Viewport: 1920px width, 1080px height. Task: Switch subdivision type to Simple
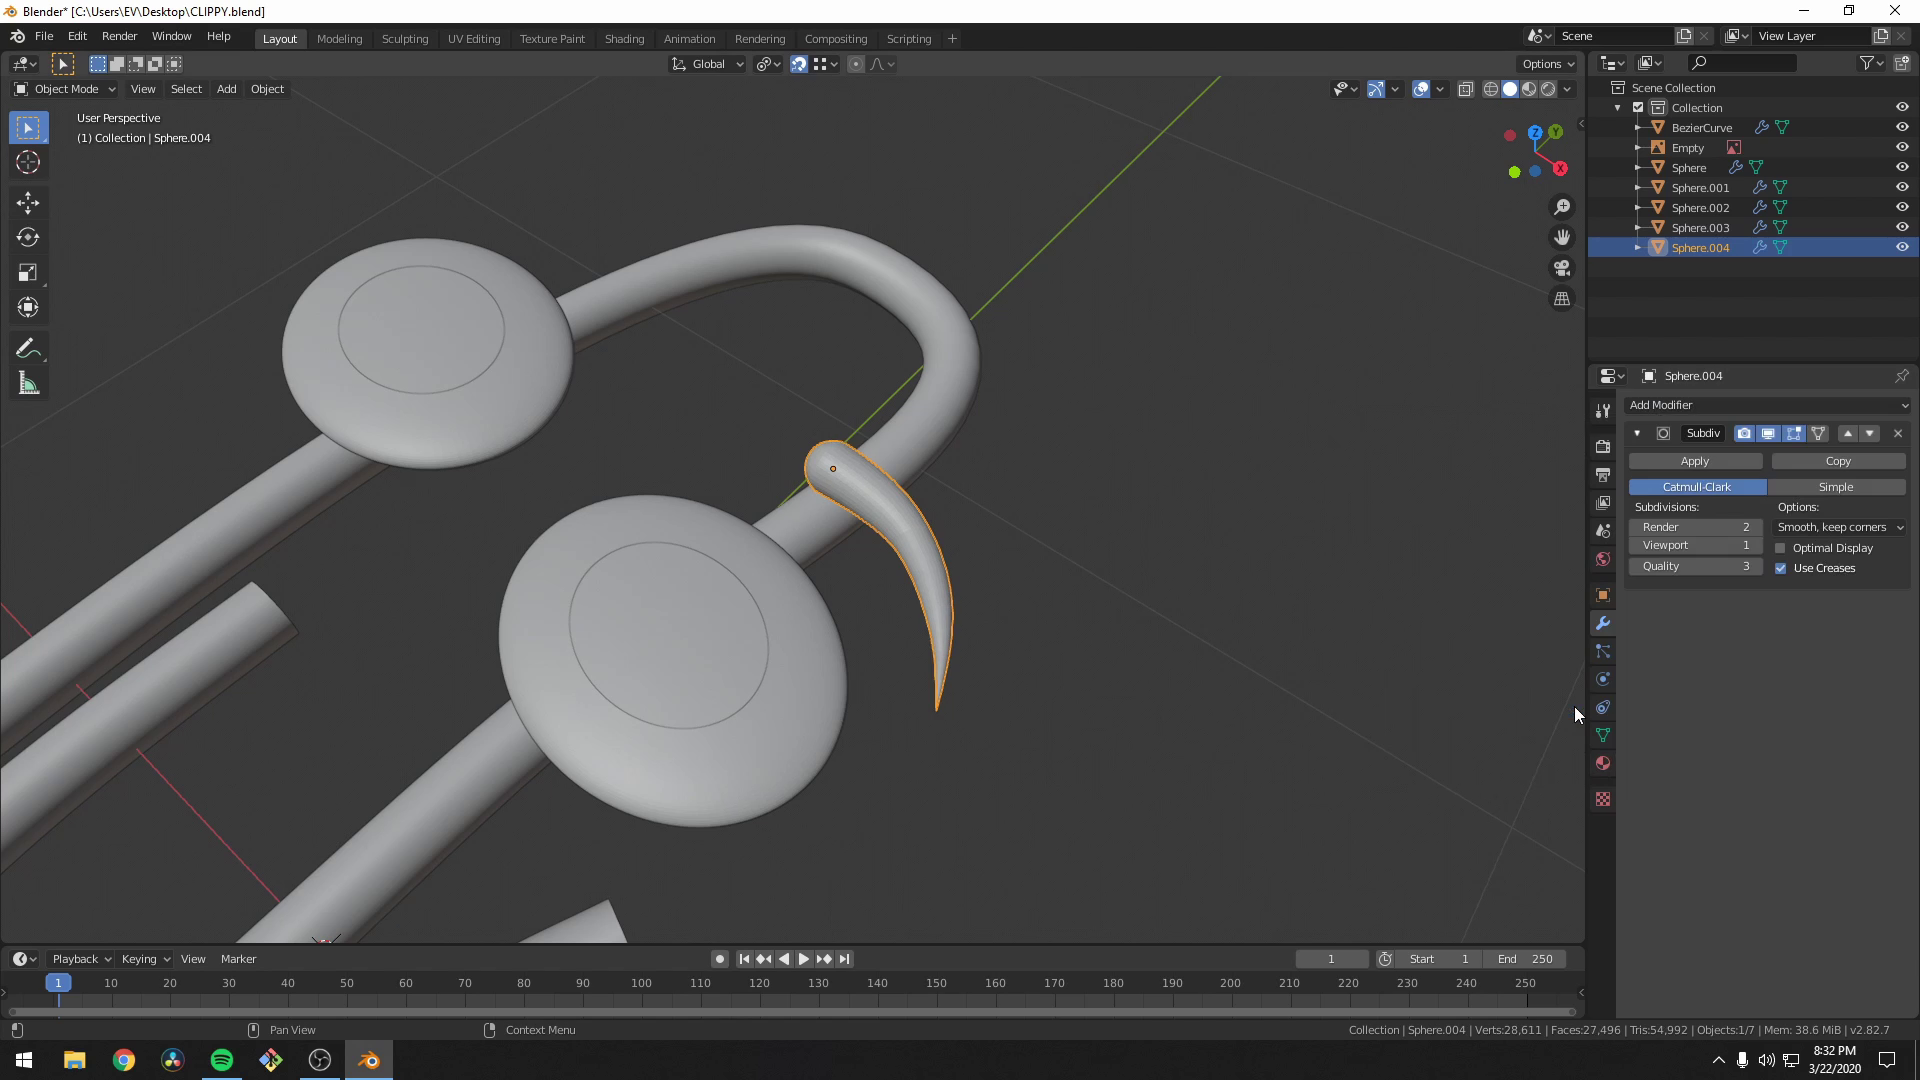pyautogui.click(x=1838, y=487)
